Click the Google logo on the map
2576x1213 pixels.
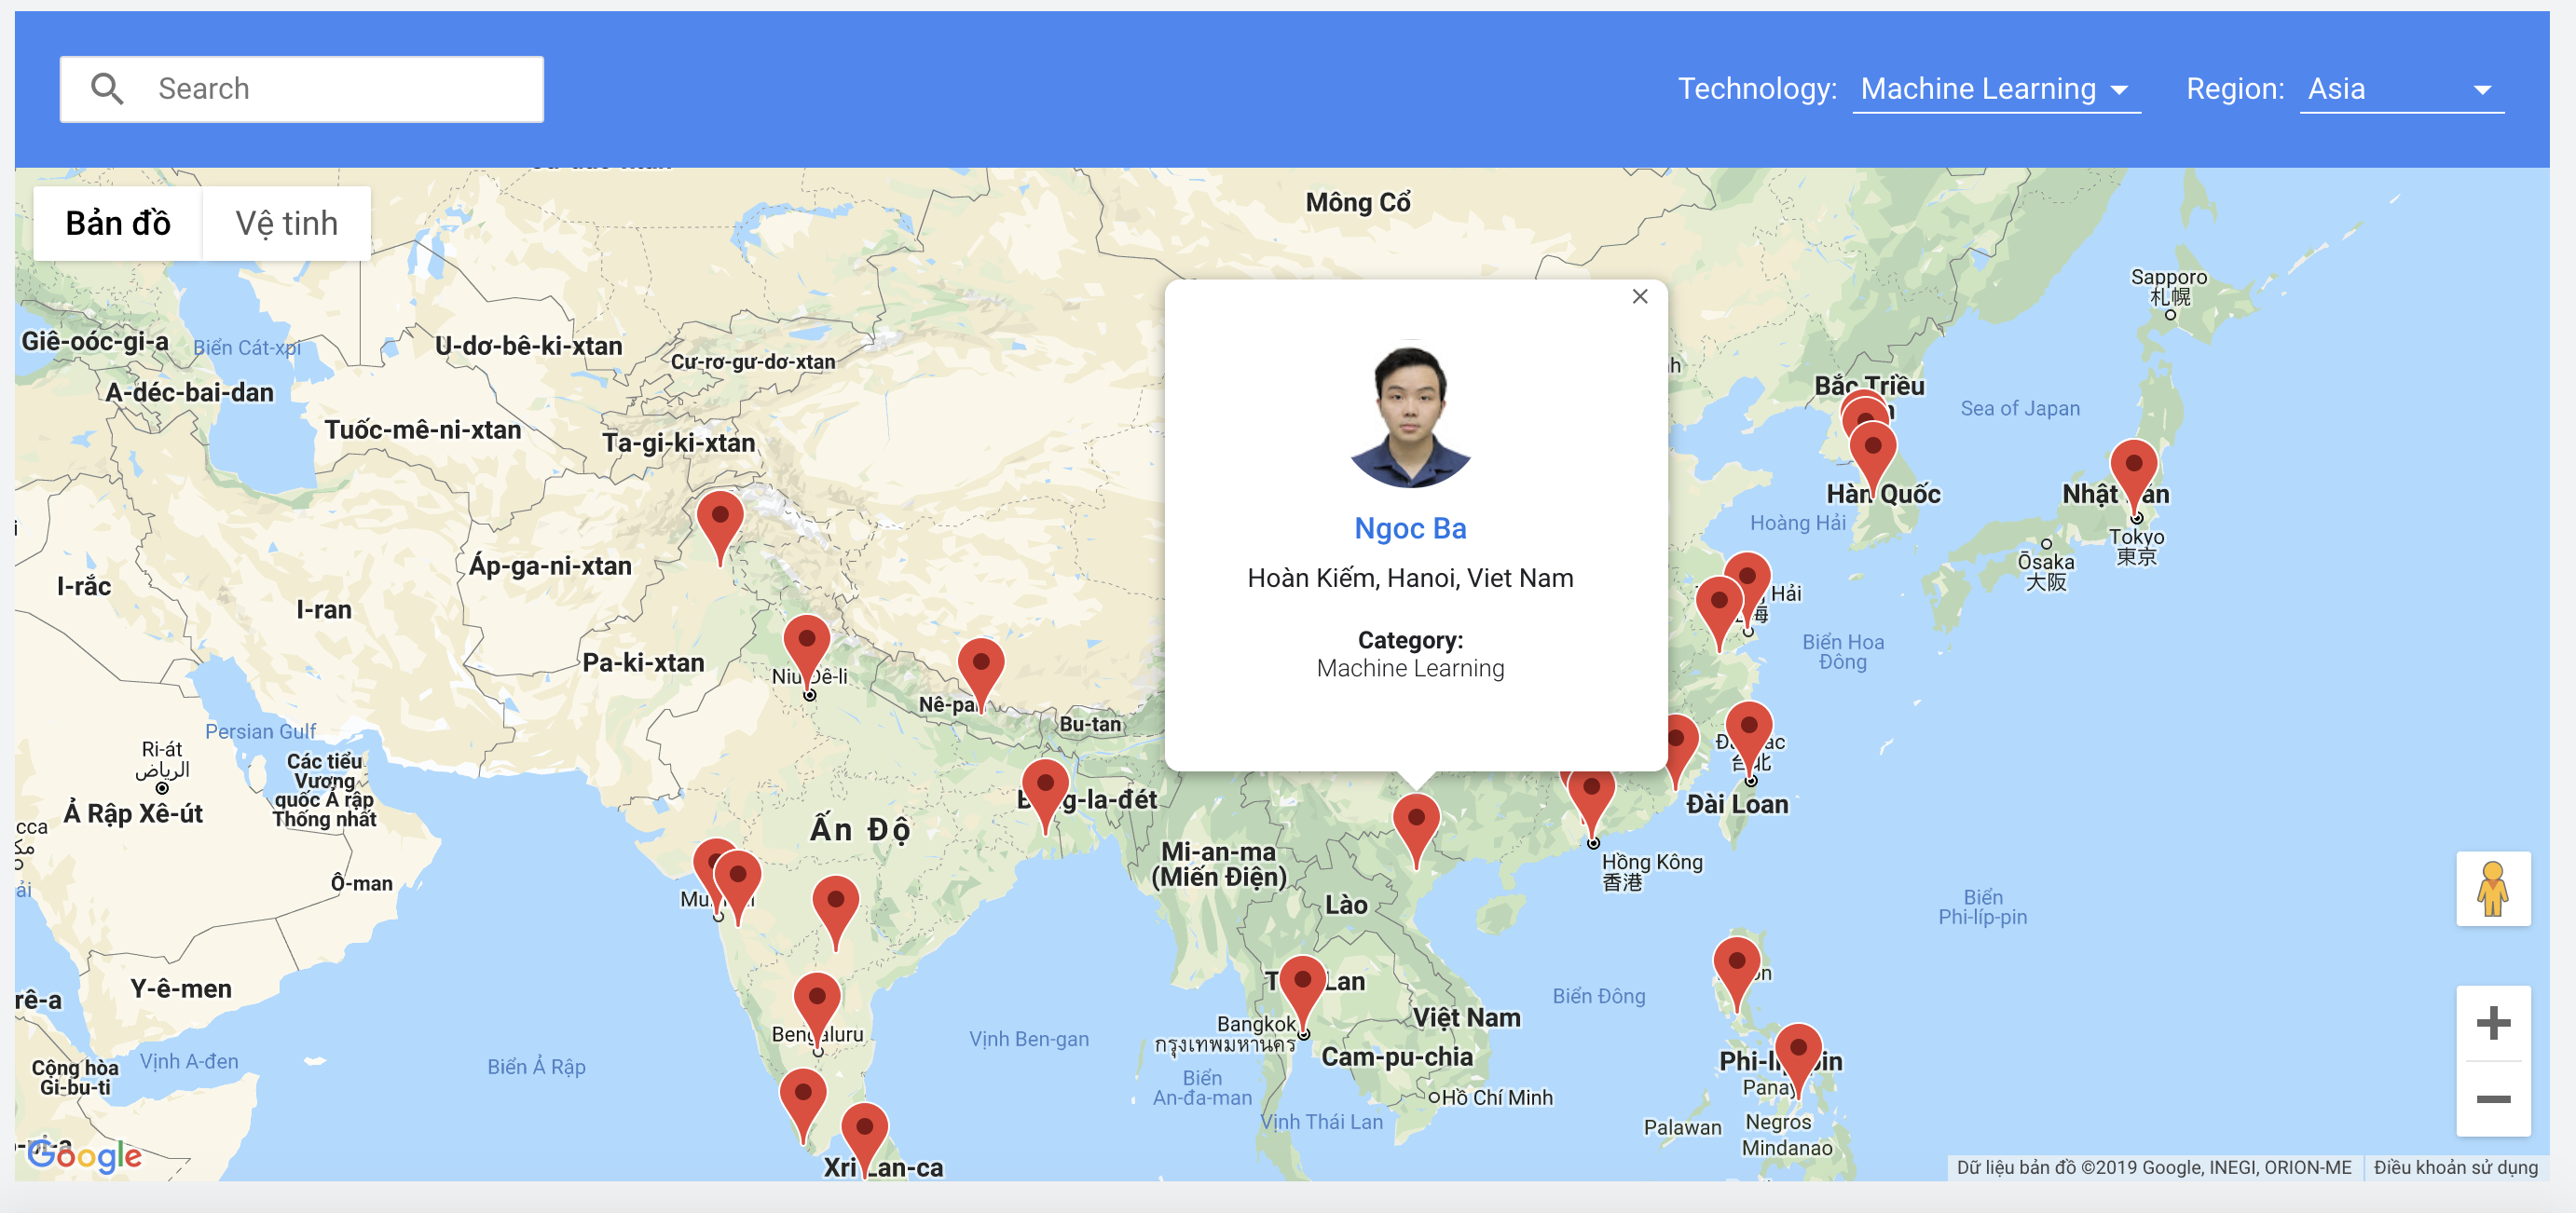click(85, 1155)
